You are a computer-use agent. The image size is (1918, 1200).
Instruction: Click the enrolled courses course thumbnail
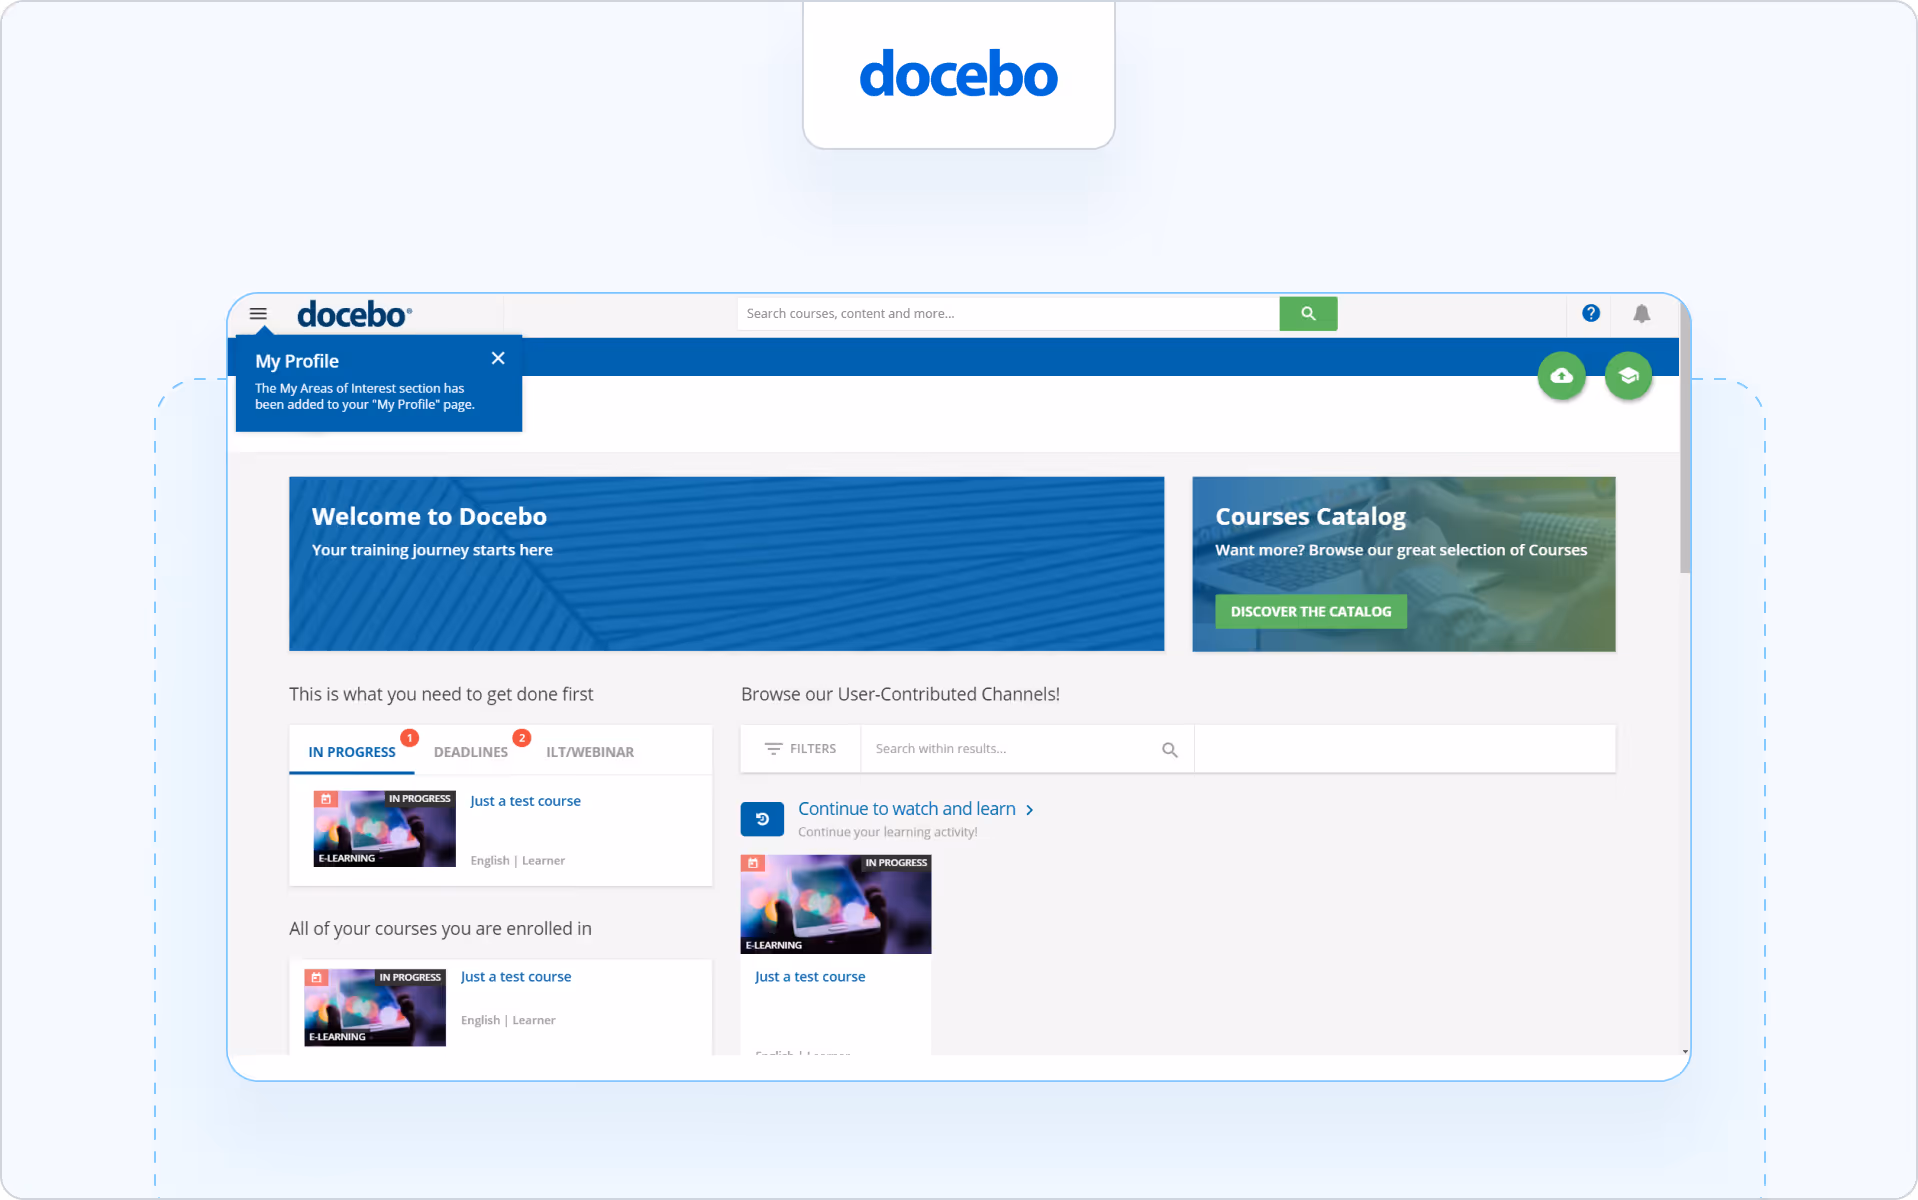point(375,1008)
